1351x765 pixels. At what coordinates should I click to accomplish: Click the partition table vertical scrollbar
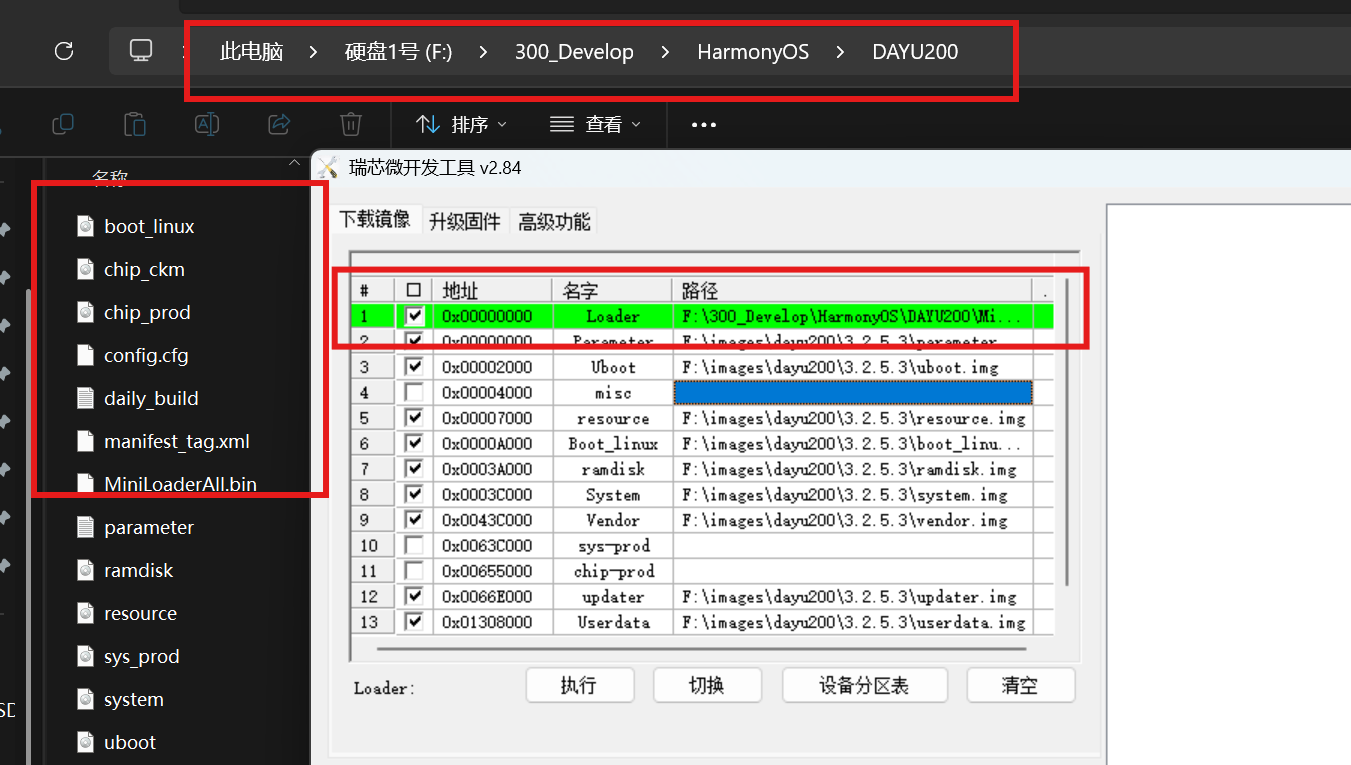tap(1067, 432)
